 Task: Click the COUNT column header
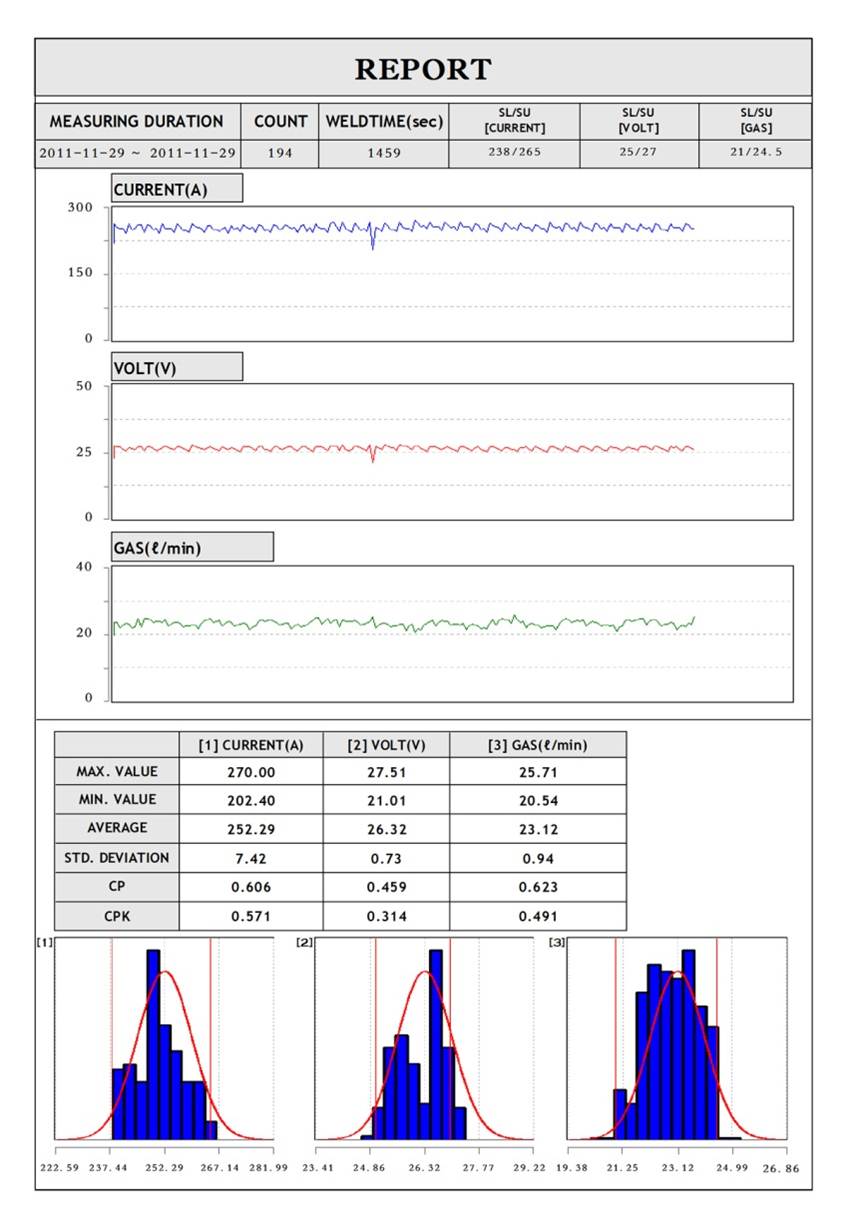(x=280, y=121)
